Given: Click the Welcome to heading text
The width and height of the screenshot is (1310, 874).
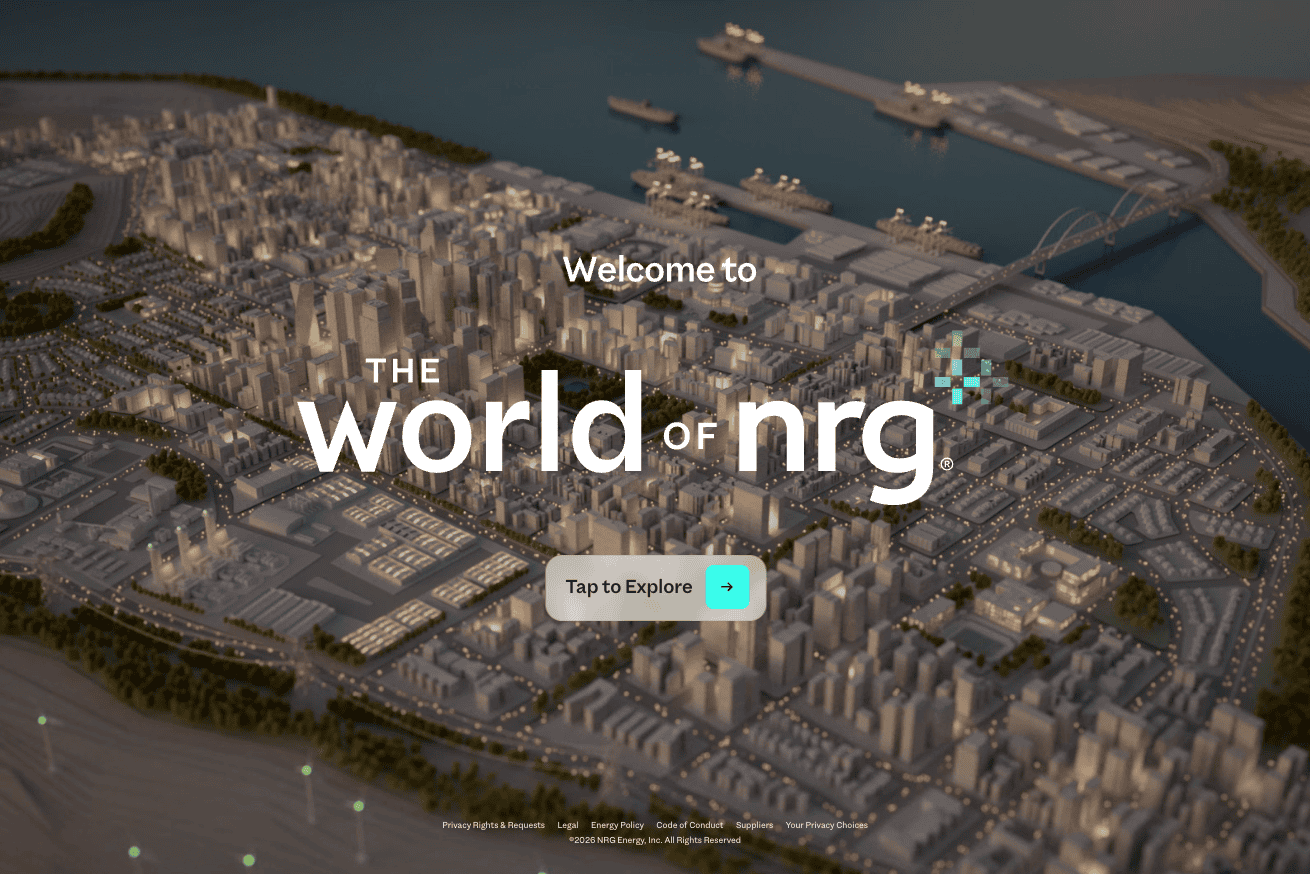Looking at the screenshot, I should (660, 269).
